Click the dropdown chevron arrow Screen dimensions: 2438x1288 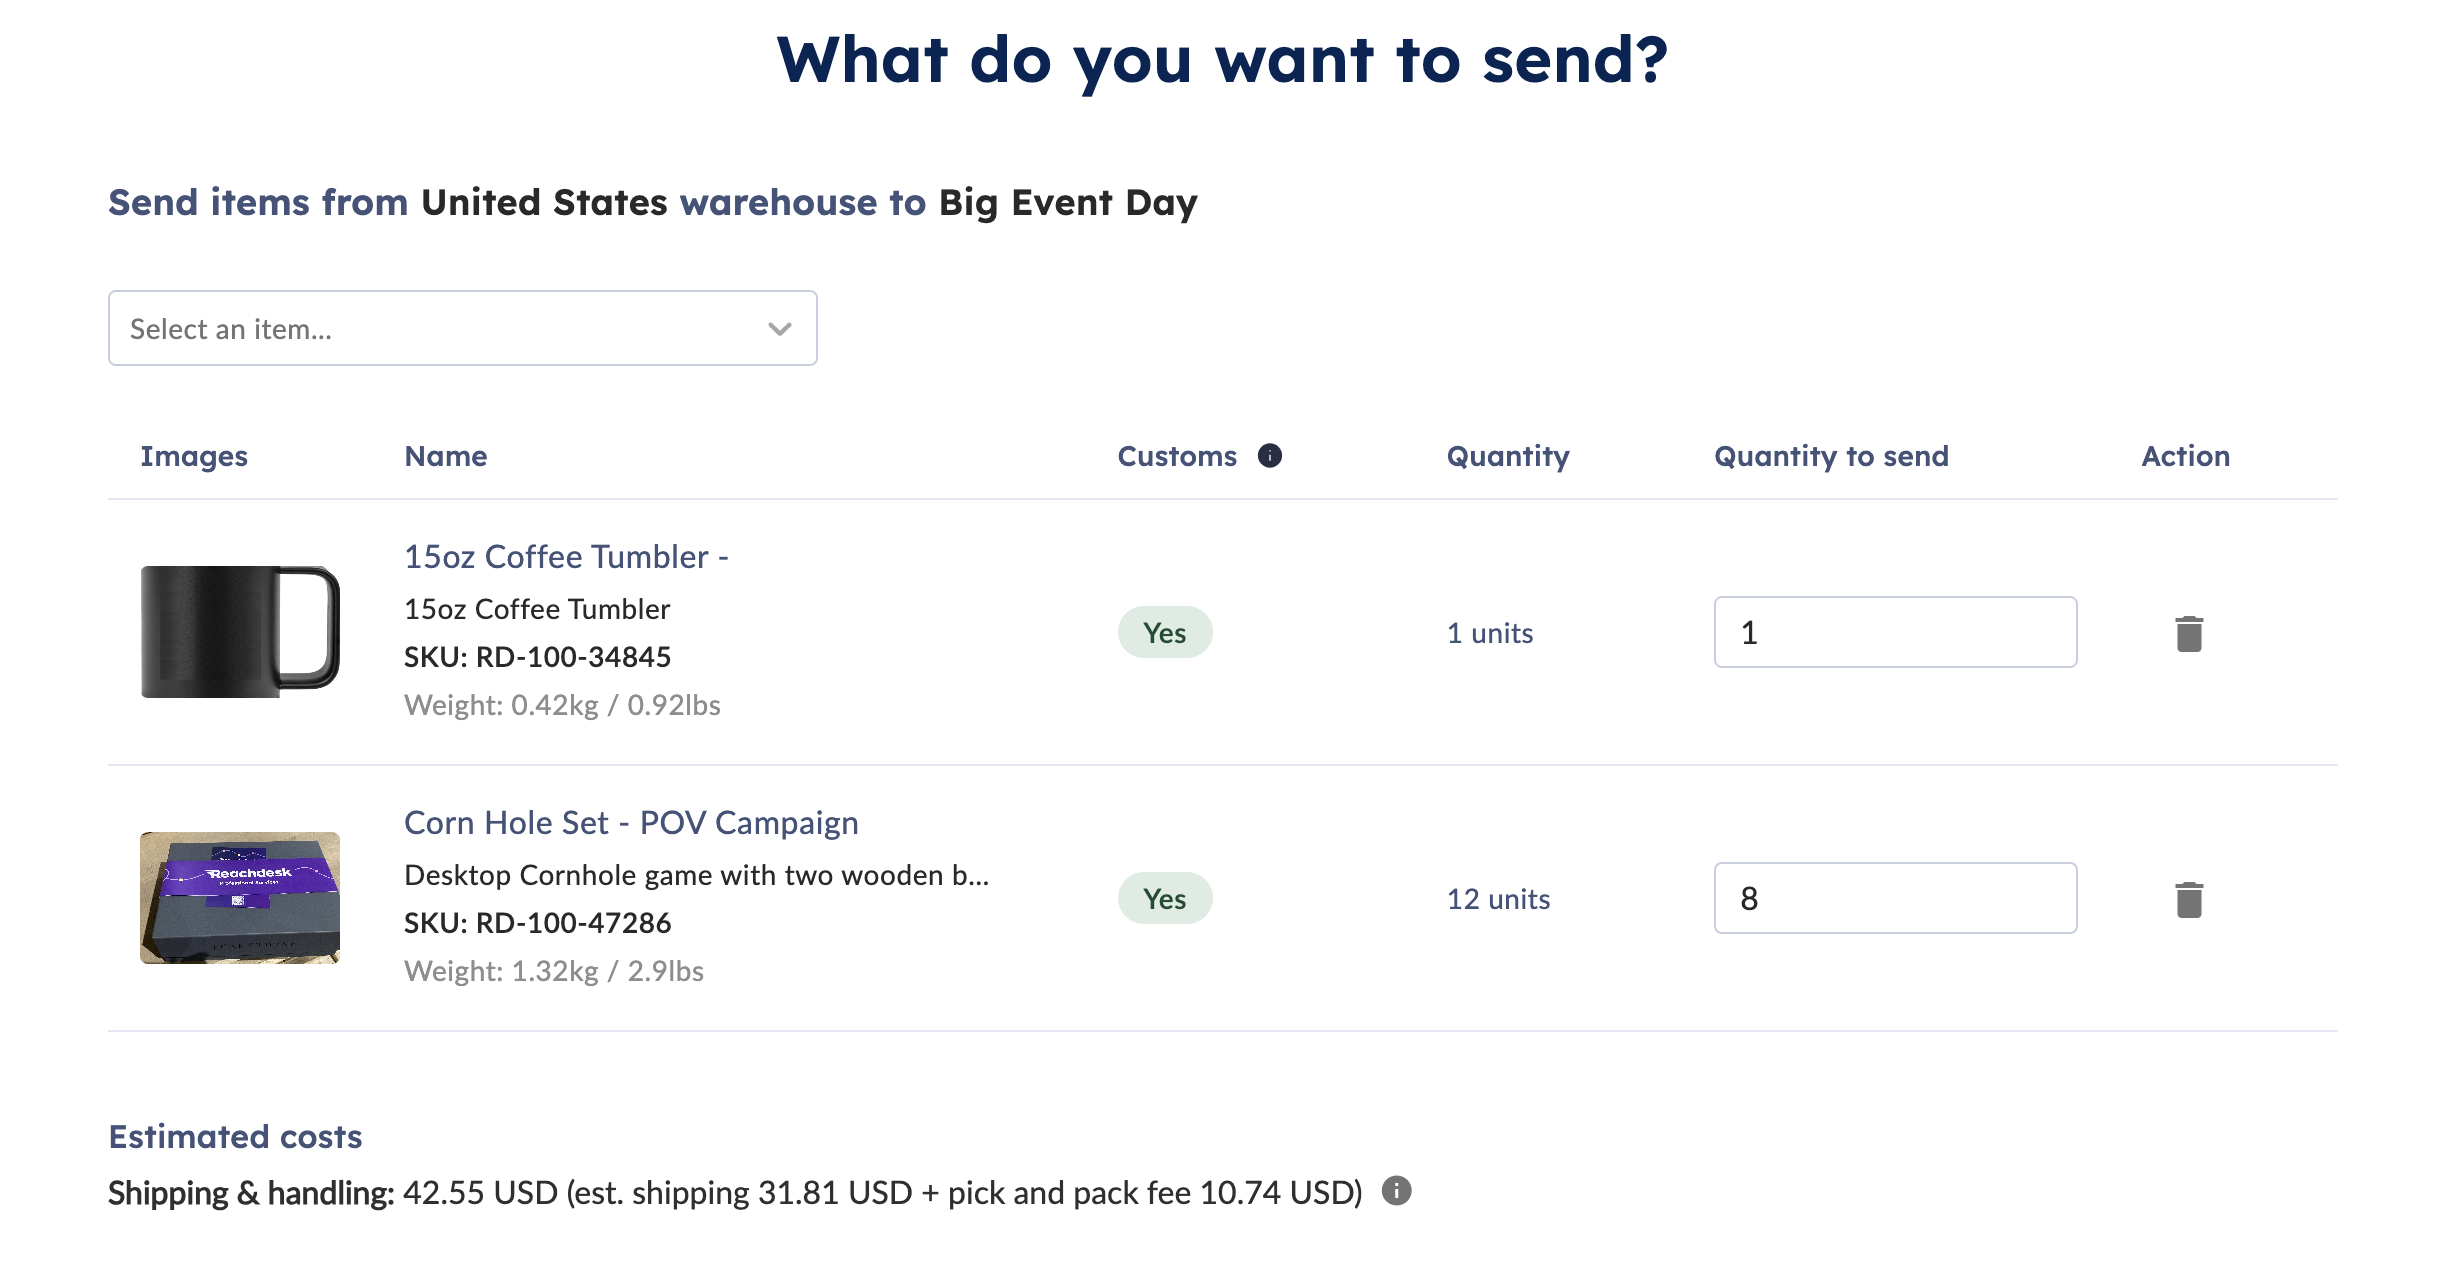click(780, 329)
